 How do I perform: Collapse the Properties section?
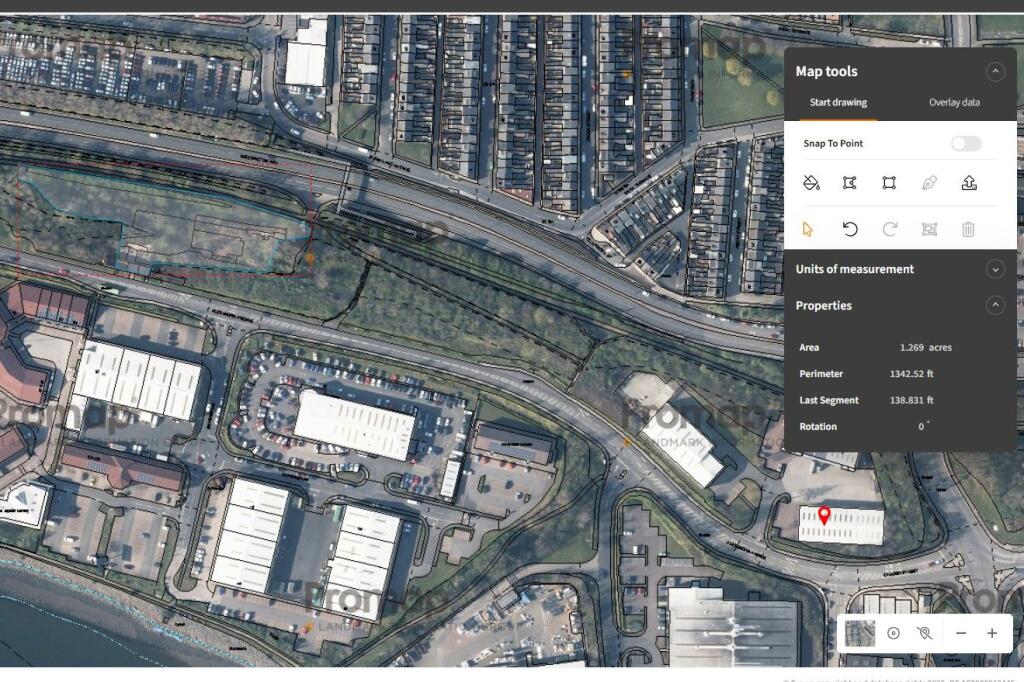coord(994,306)
